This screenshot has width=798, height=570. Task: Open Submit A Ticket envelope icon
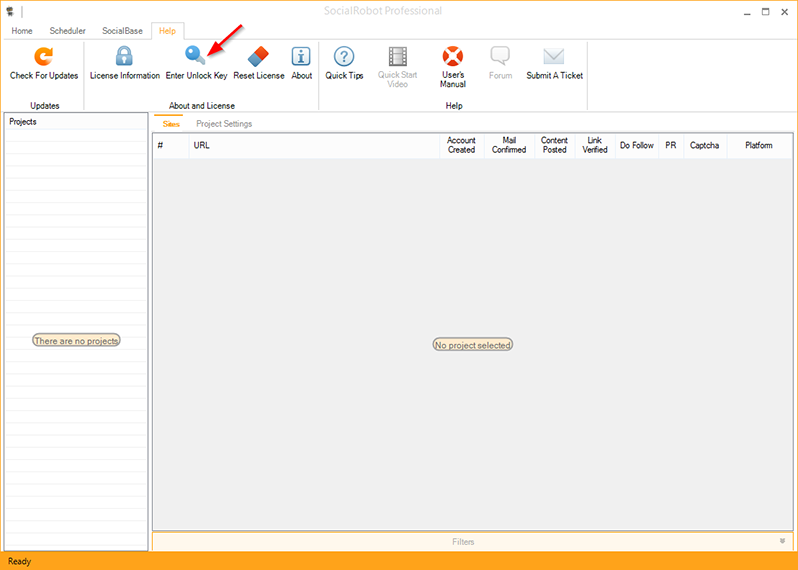pyautogui.click(x=554, y=56)
